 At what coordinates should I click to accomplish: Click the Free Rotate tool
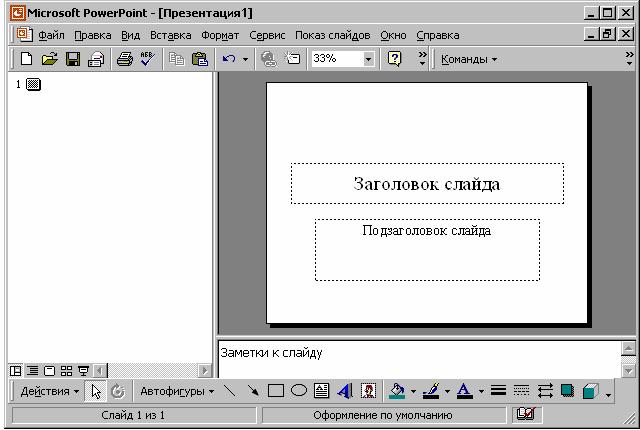coord(118,391)
